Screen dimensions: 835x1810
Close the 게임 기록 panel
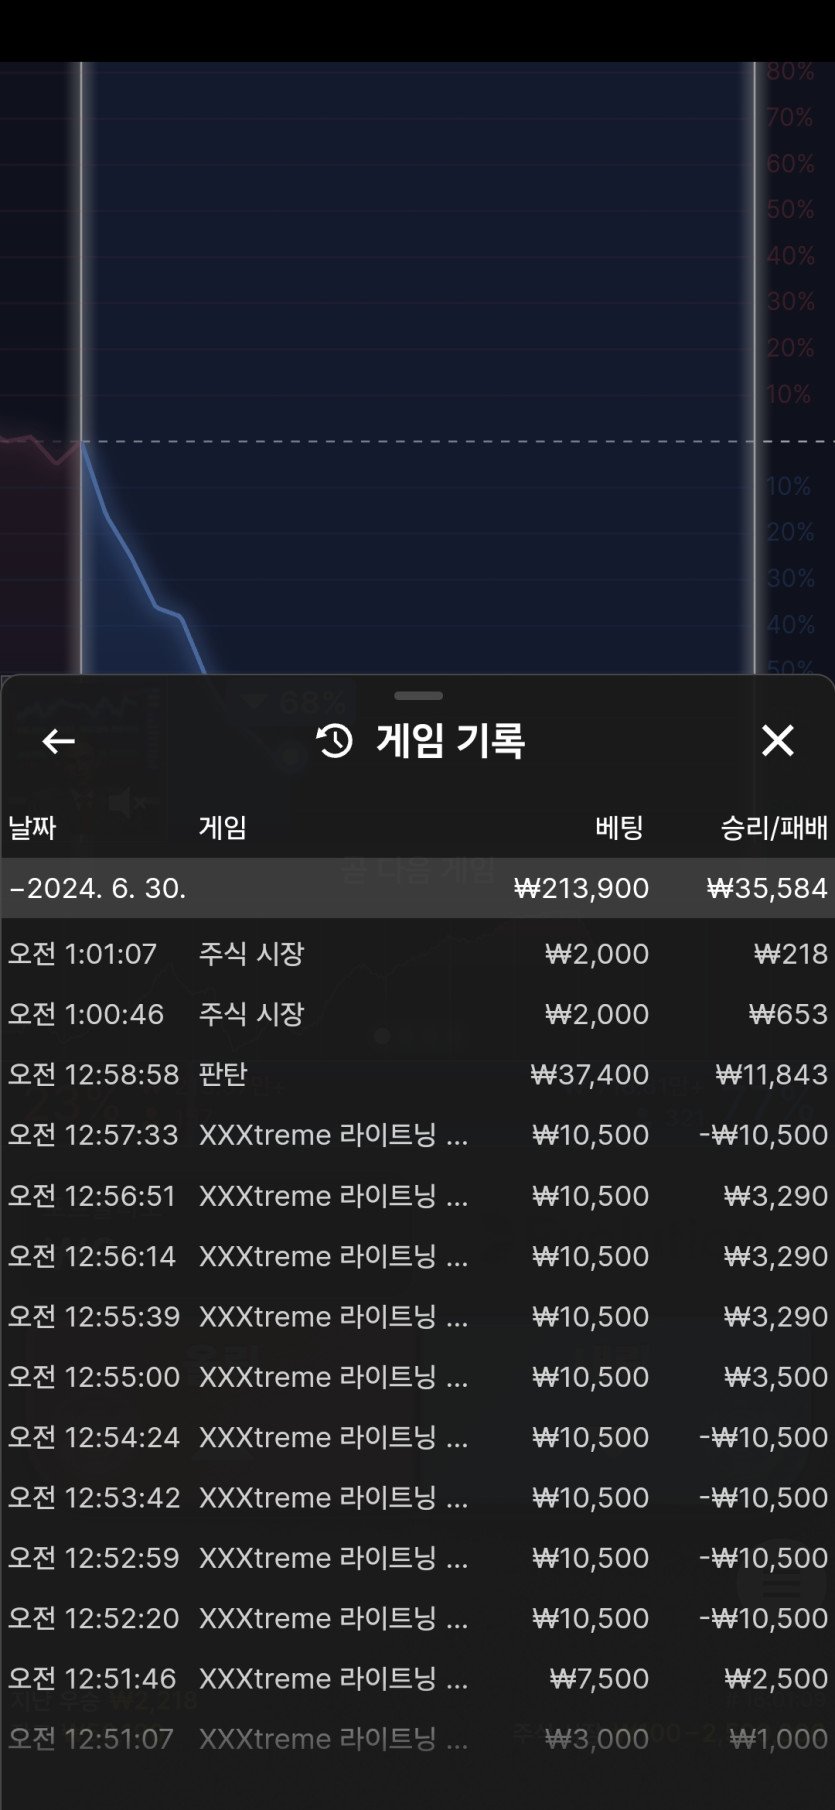tap(777, 741)
